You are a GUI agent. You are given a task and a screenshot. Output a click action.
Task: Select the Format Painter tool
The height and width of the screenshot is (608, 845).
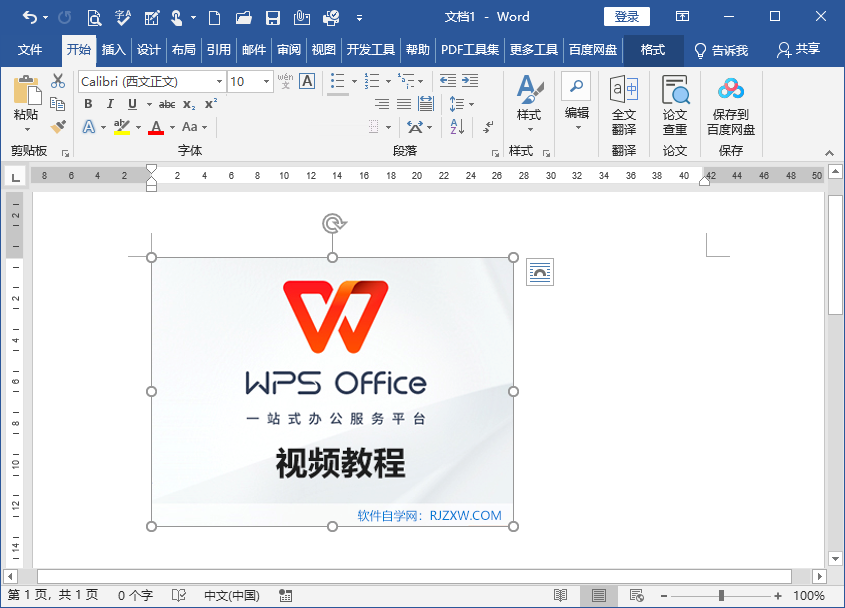click(x=57, y=127)
